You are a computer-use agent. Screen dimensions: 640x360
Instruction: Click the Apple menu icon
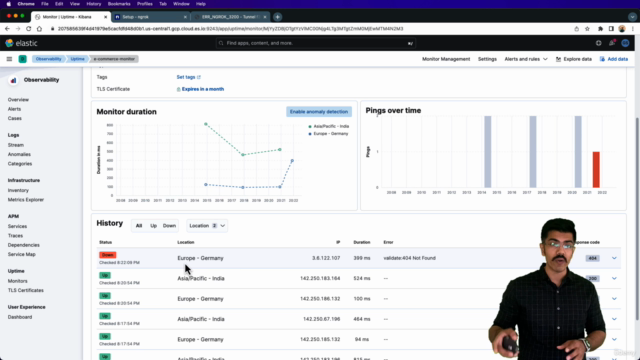pos(9,4)
